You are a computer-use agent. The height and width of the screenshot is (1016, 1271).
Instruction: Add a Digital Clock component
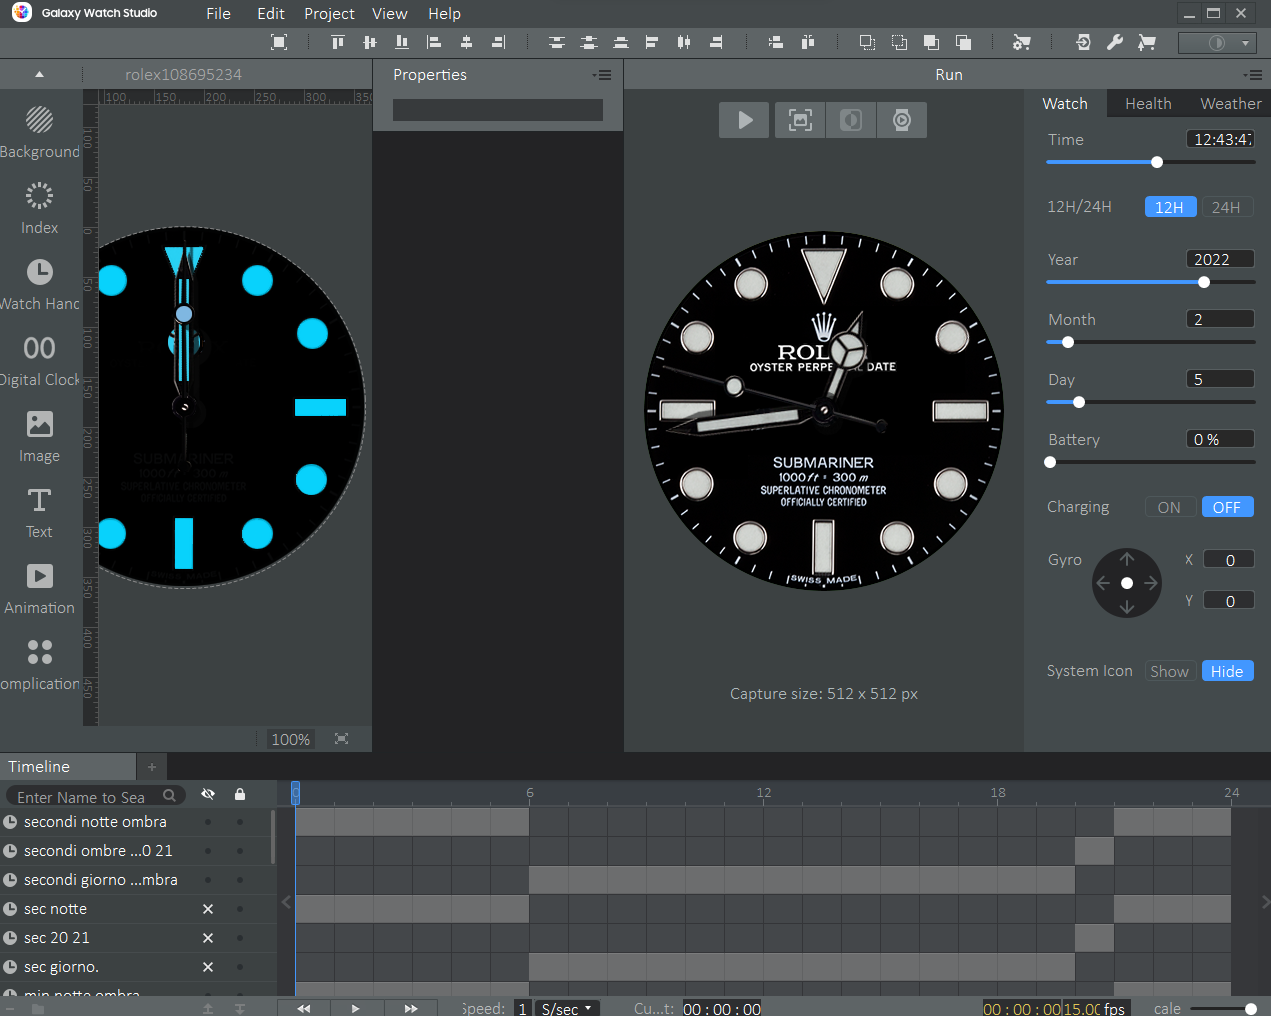point(39,360)
